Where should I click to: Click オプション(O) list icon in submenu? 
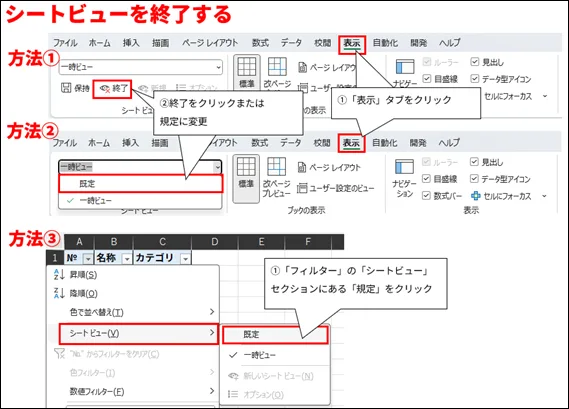coord(233,394)
